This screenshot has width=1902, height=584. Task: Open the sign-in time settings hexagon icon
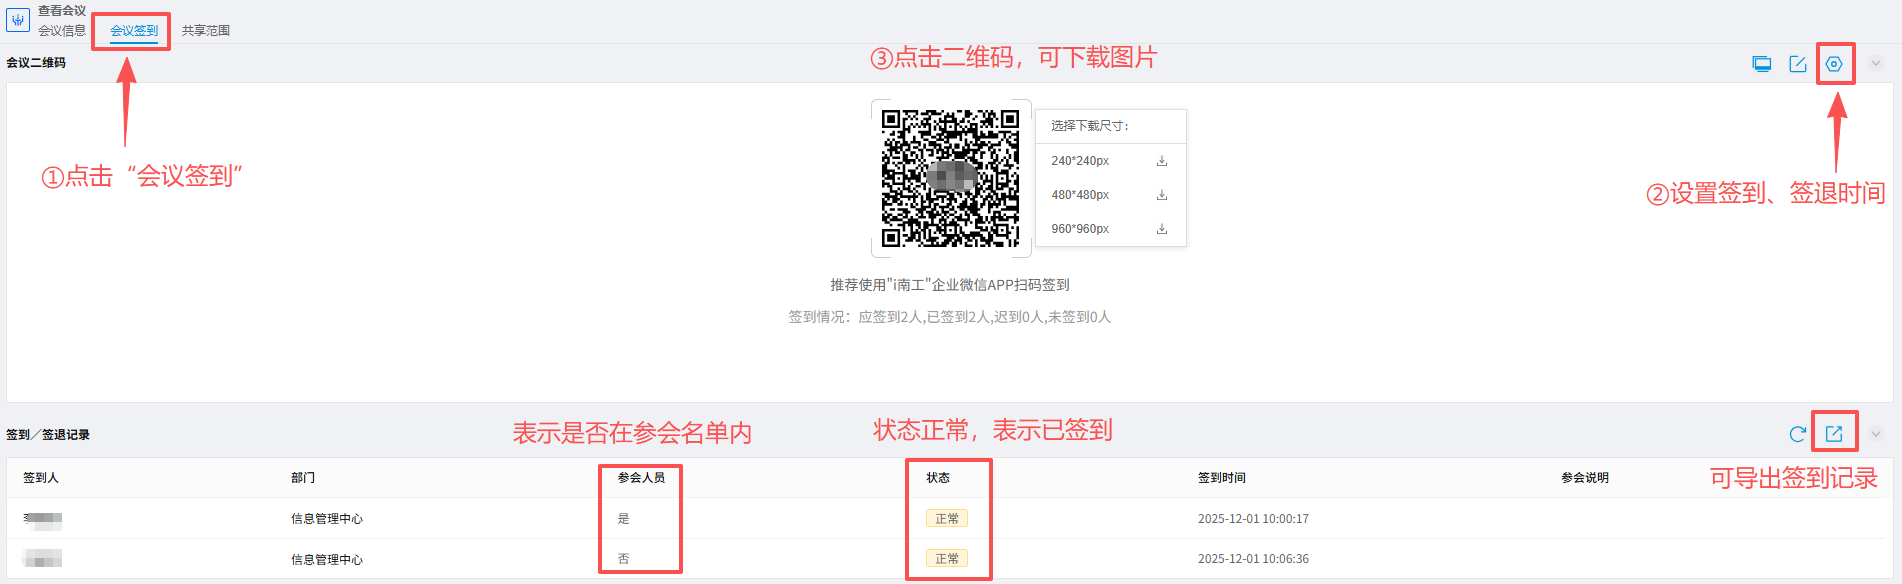click(x=1834, y=64)
